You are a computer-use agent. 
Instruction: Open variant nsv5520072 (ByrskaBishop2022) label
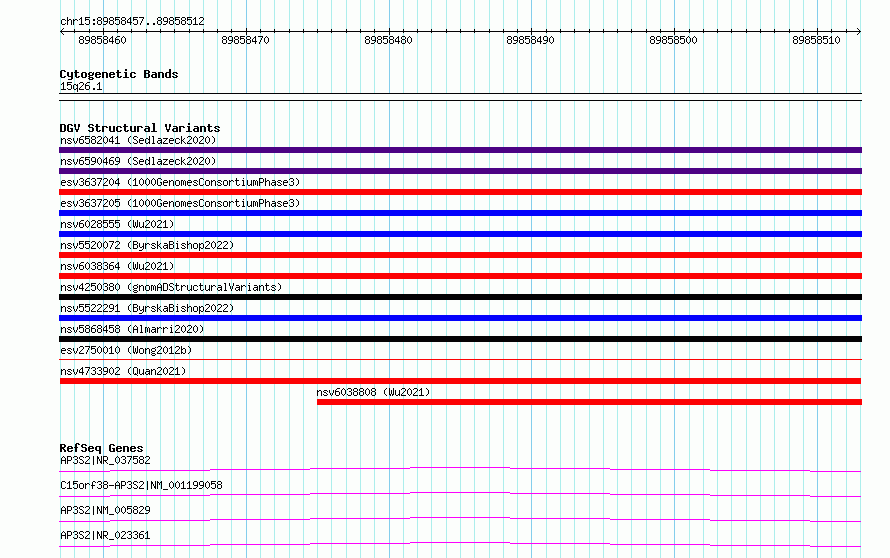tap(147, 245)
